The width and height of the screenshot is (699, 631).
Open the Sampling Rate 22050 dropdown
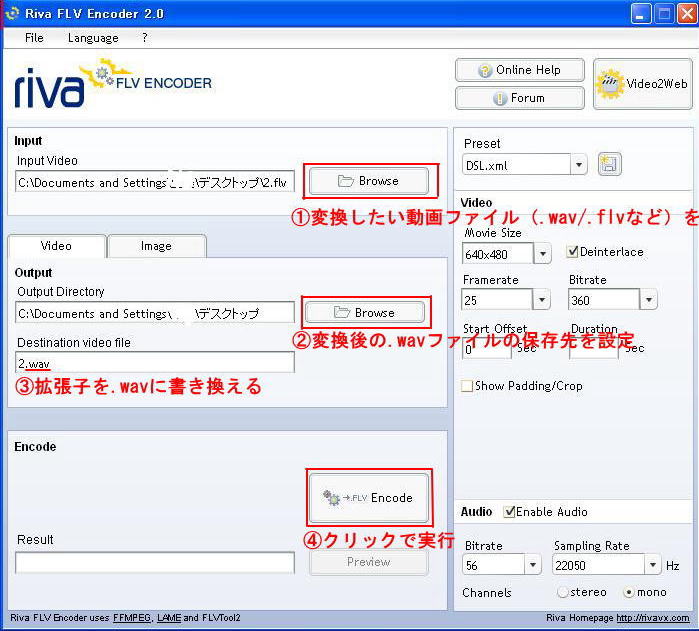click(x=653, y=565)
